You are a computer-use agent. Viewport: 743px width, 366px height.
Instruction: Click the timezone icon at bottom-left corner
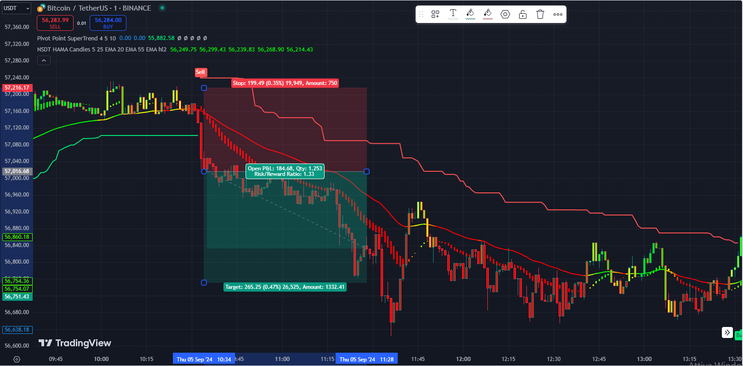pyautogui.click(x=17, y=359)
